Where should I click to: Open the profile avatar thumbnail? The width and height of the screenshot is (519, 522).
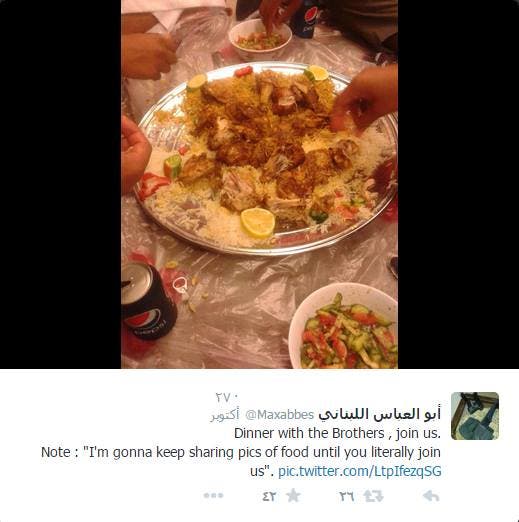475,416
